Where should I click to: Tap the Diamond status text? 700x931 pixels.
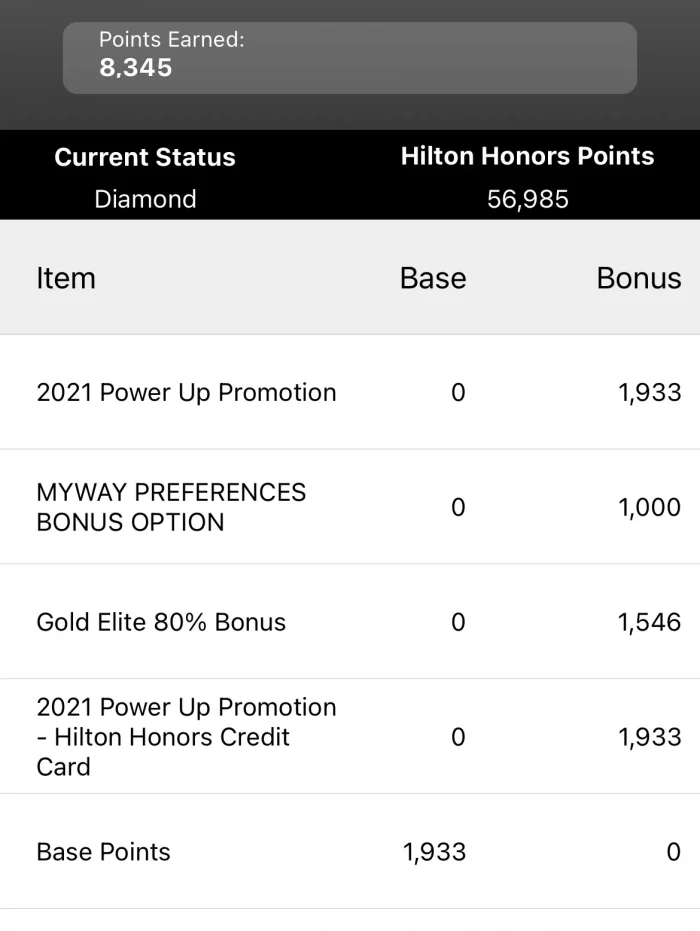click(x=145, y=200)
